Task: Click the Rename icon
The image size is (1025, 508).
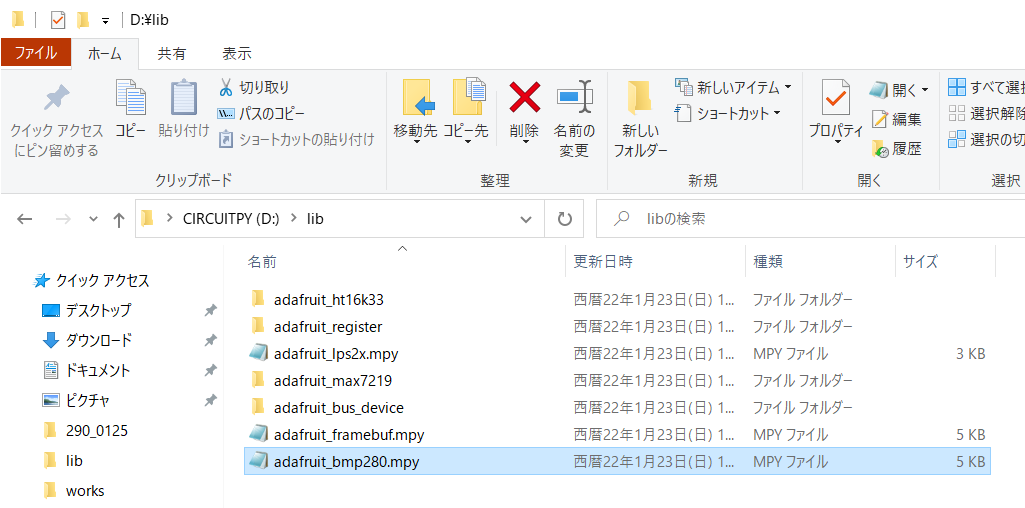Action: click(x=575, y=97)
